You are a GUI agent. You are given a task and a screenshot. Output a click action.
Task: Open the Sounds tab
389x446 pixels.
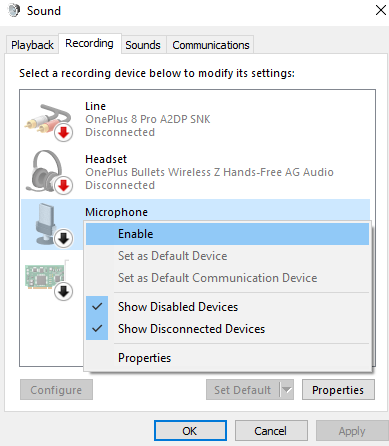143,45
